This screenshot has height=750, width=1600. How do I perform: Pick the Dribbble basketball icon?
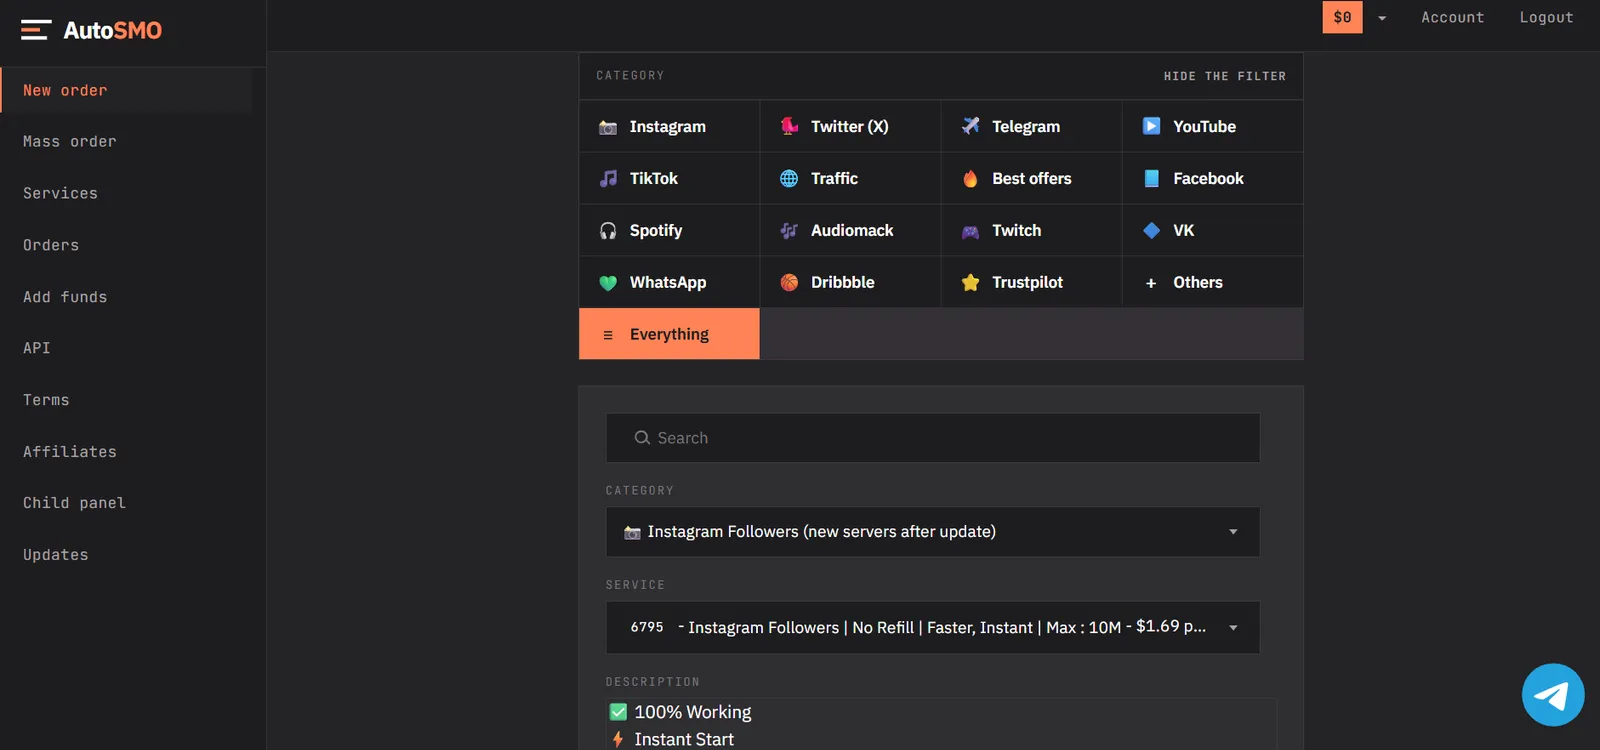pos(789,282)
